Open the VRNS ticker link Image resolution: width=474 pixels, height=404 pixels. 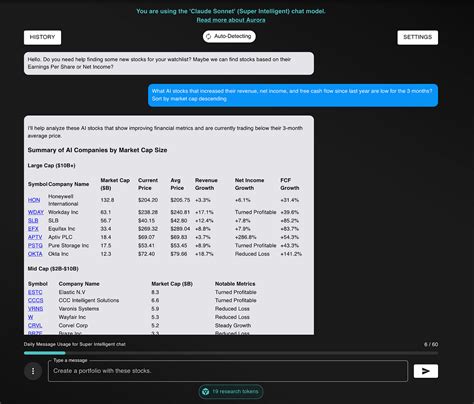[x=35, y=309]
